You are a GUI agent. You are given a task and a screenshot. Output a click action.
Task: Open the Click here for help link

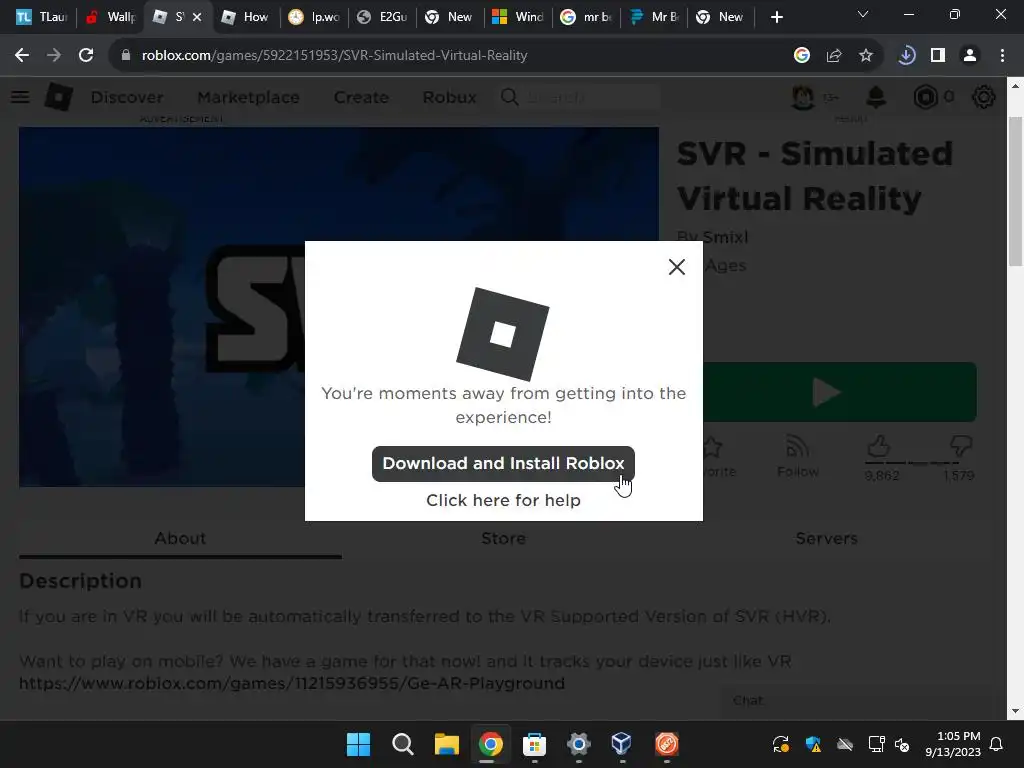click(x=503, y=500)
